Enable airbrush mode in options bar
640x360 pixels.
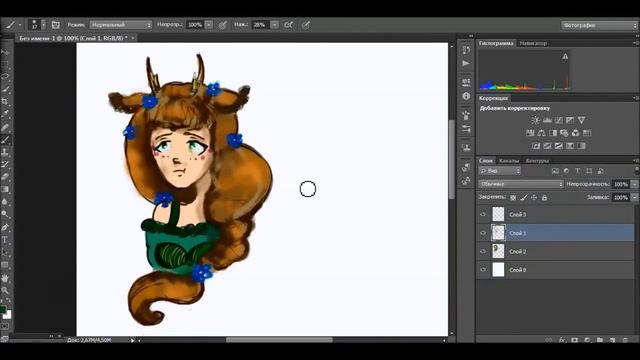(x=288, y=25)
